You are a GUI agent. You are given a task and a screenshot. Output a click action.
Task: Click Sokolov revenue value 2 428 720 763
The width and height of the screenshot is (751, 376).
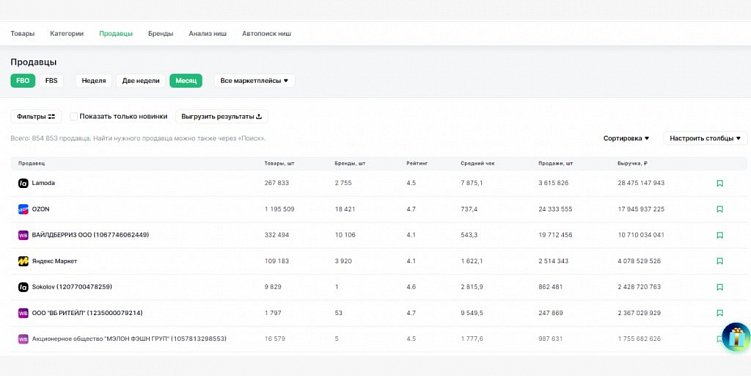(639, 287)
